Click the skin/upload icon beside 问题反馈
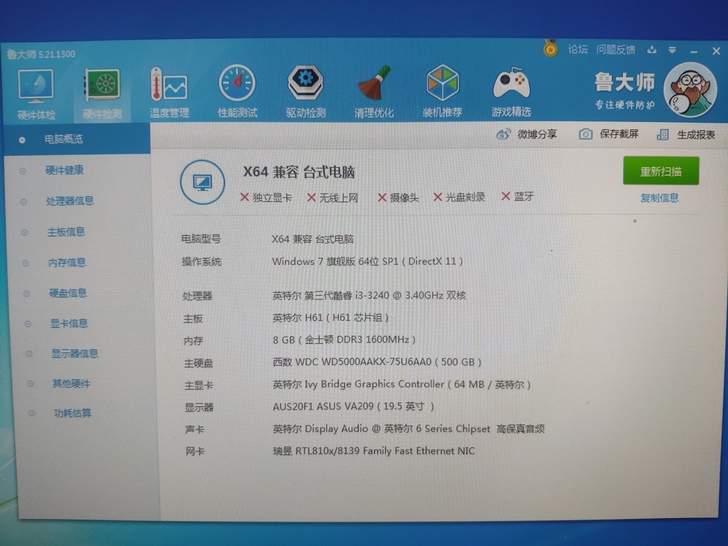Image resolution: width=728 pixels, height=546 pixels. (x=652, y=49)
